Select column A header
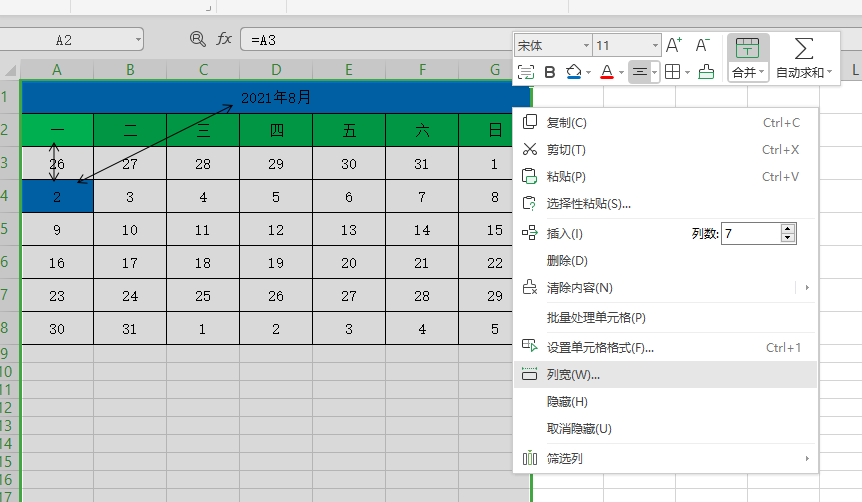Viewport: 862px width, 502px height. (x=57, y=70)
